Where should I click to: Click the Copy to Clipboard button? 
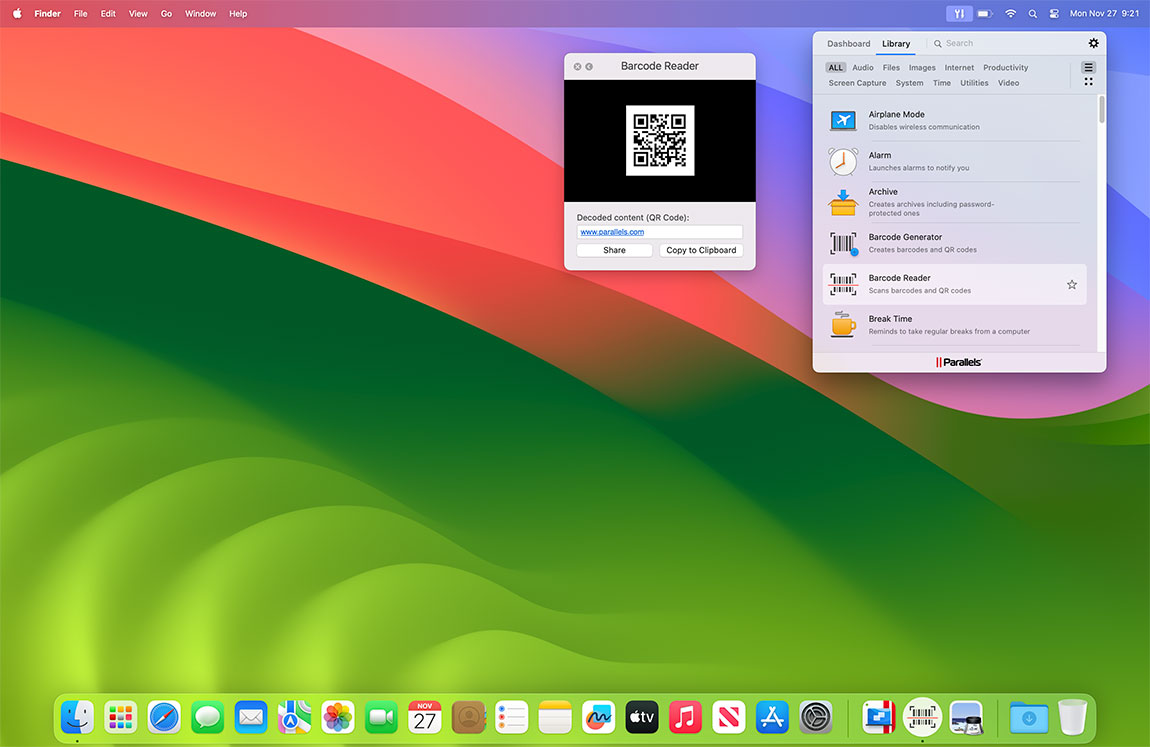tap(701, 250)
